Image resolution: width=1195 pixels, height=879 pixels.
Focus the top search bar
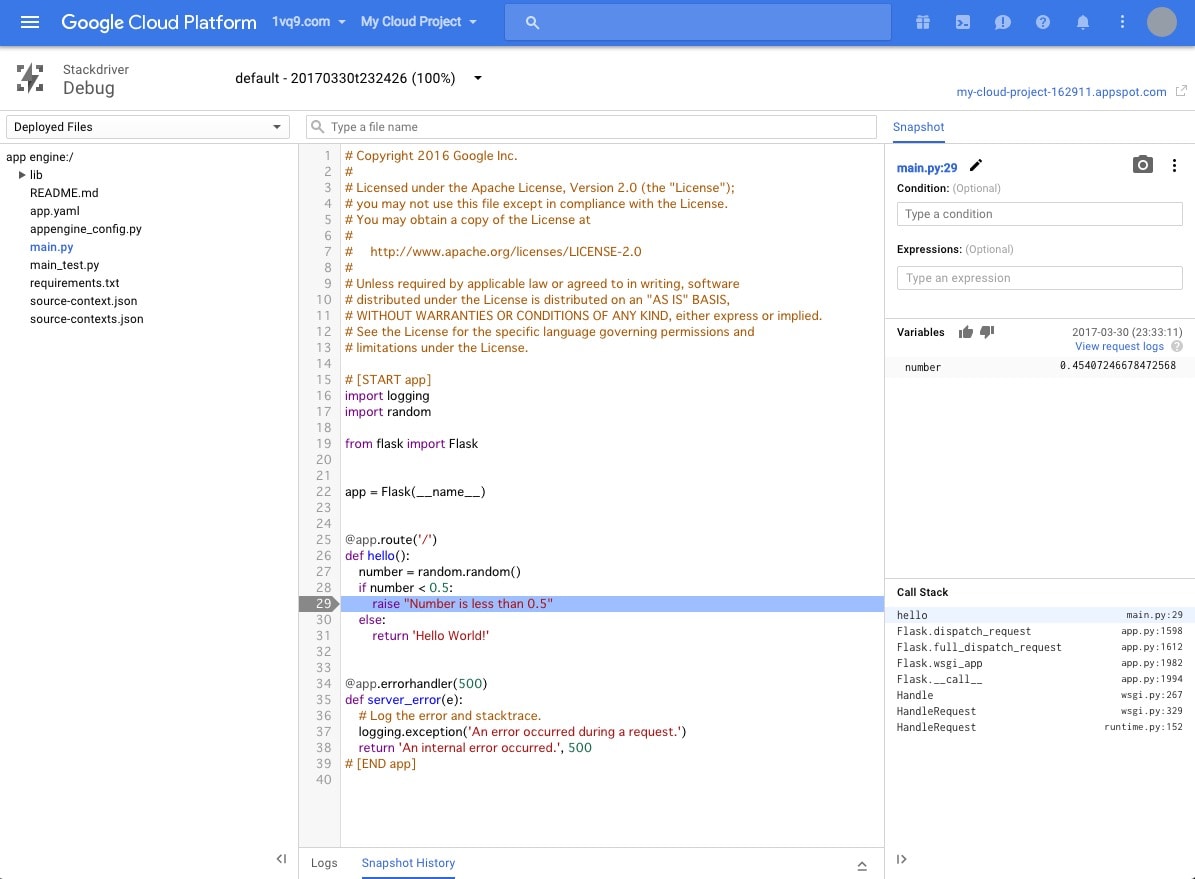(x=697, y=22)
